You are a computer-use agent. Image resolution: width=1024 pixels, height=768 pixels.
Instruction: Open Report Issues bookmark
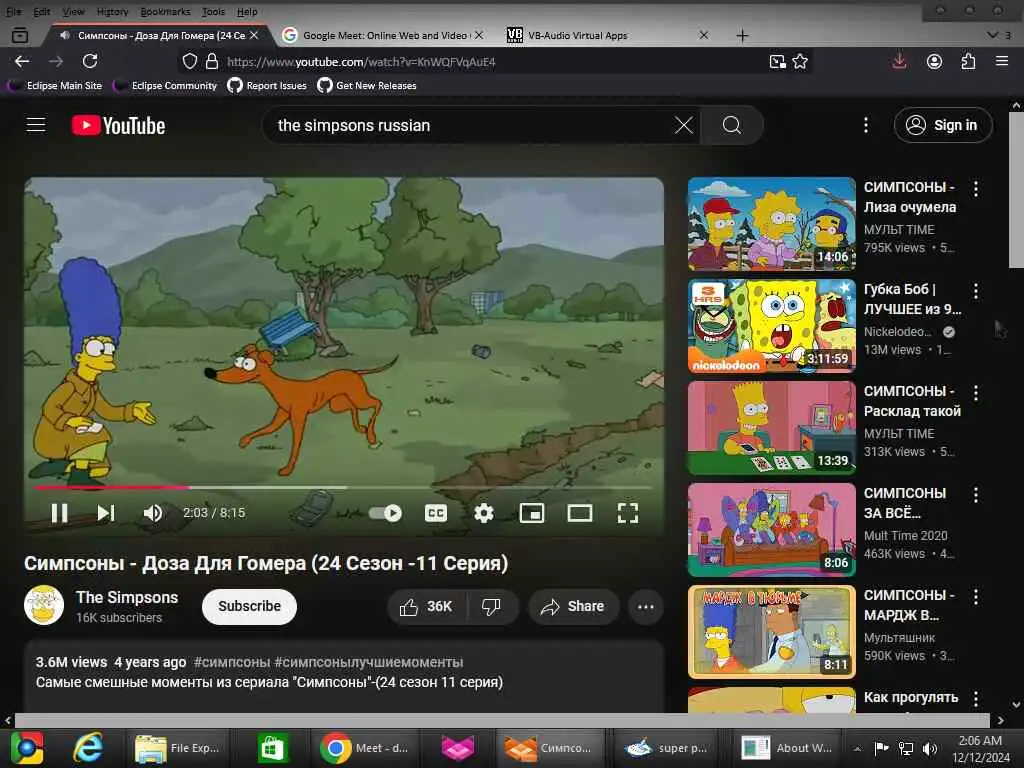[x=267, y=85]
